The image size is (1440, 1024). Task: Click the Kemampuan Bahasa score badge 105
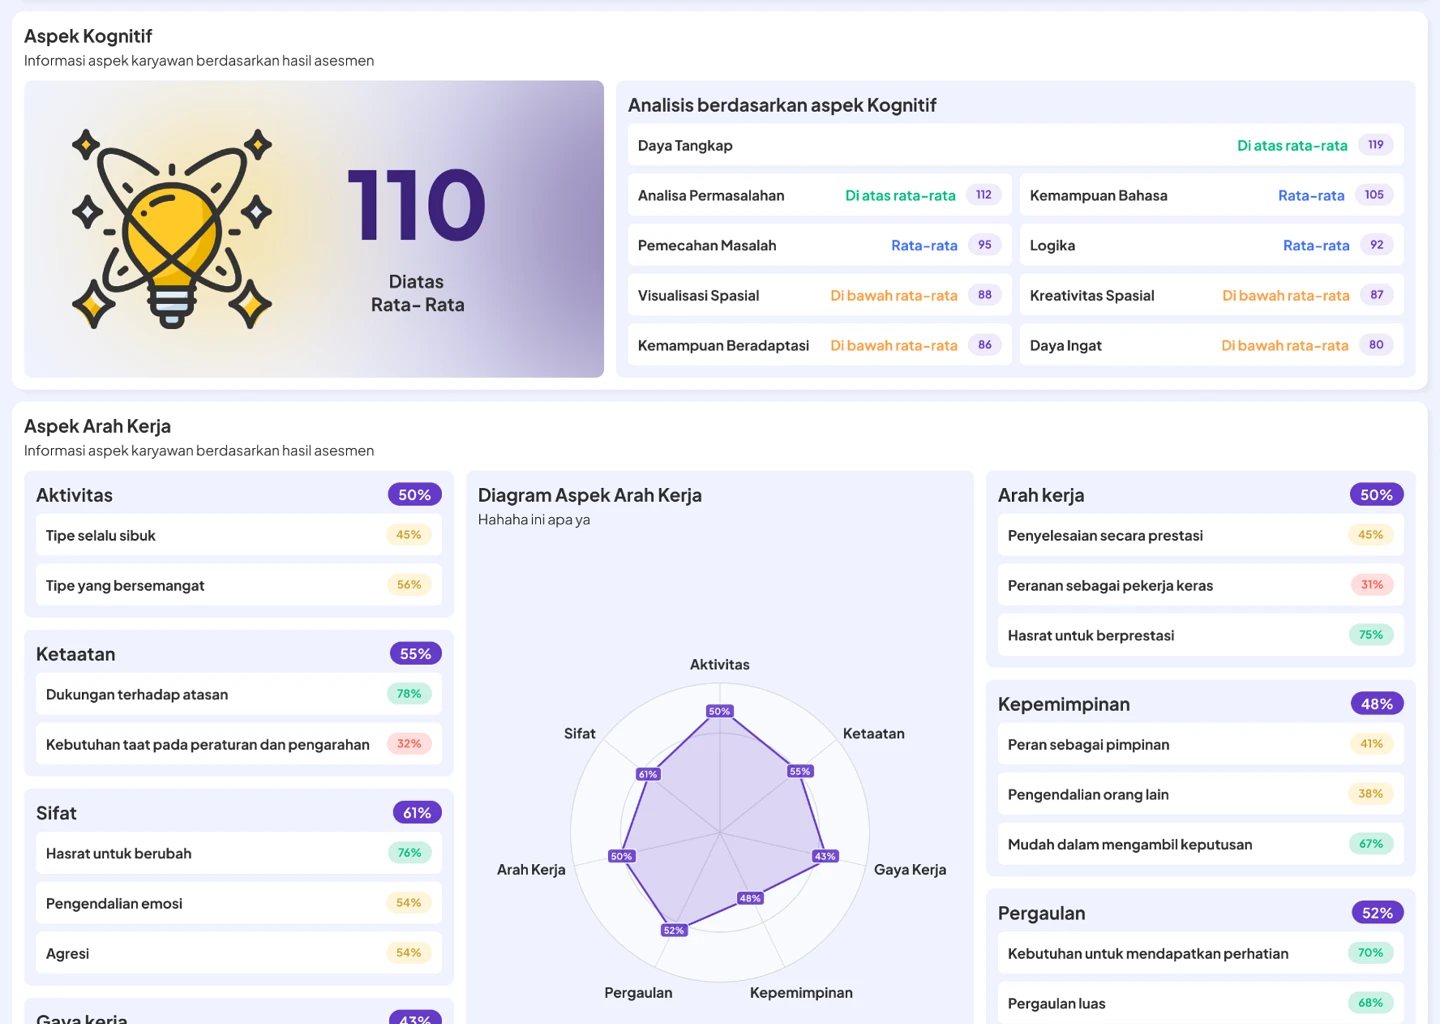tap(1374, 195)
